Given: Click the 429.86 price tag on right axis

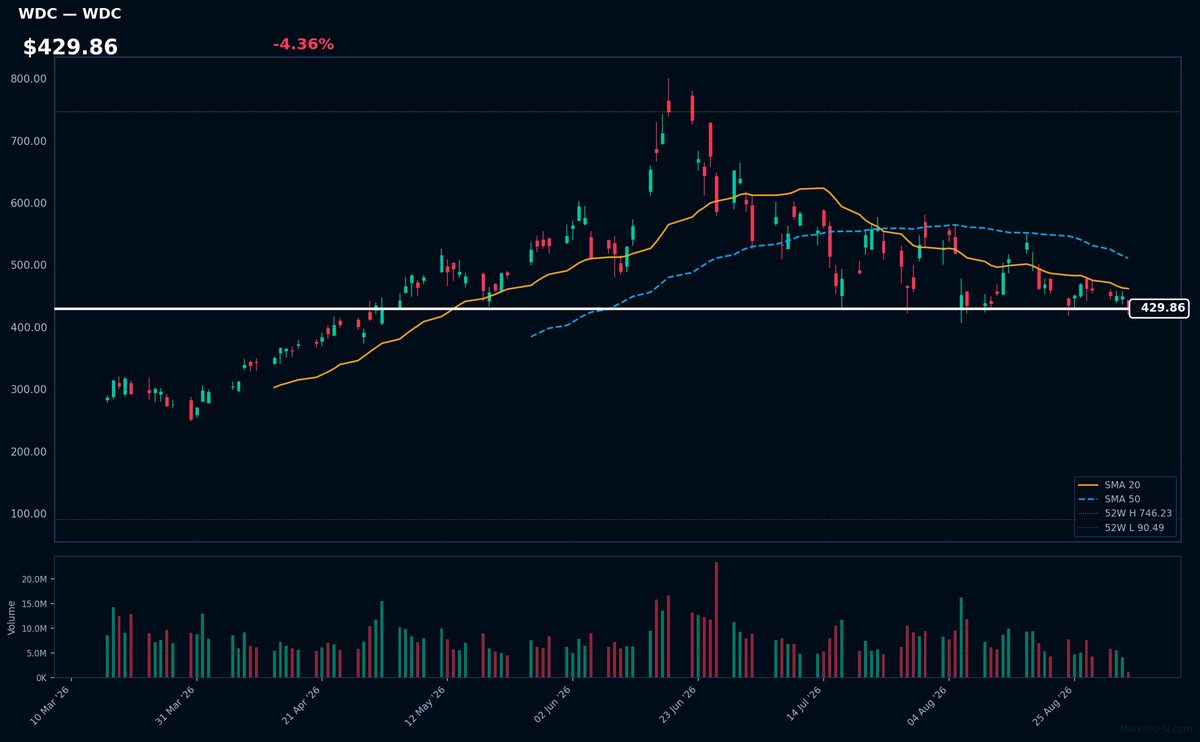Looking at the screenshot, I should click(x=1159, y=308).
